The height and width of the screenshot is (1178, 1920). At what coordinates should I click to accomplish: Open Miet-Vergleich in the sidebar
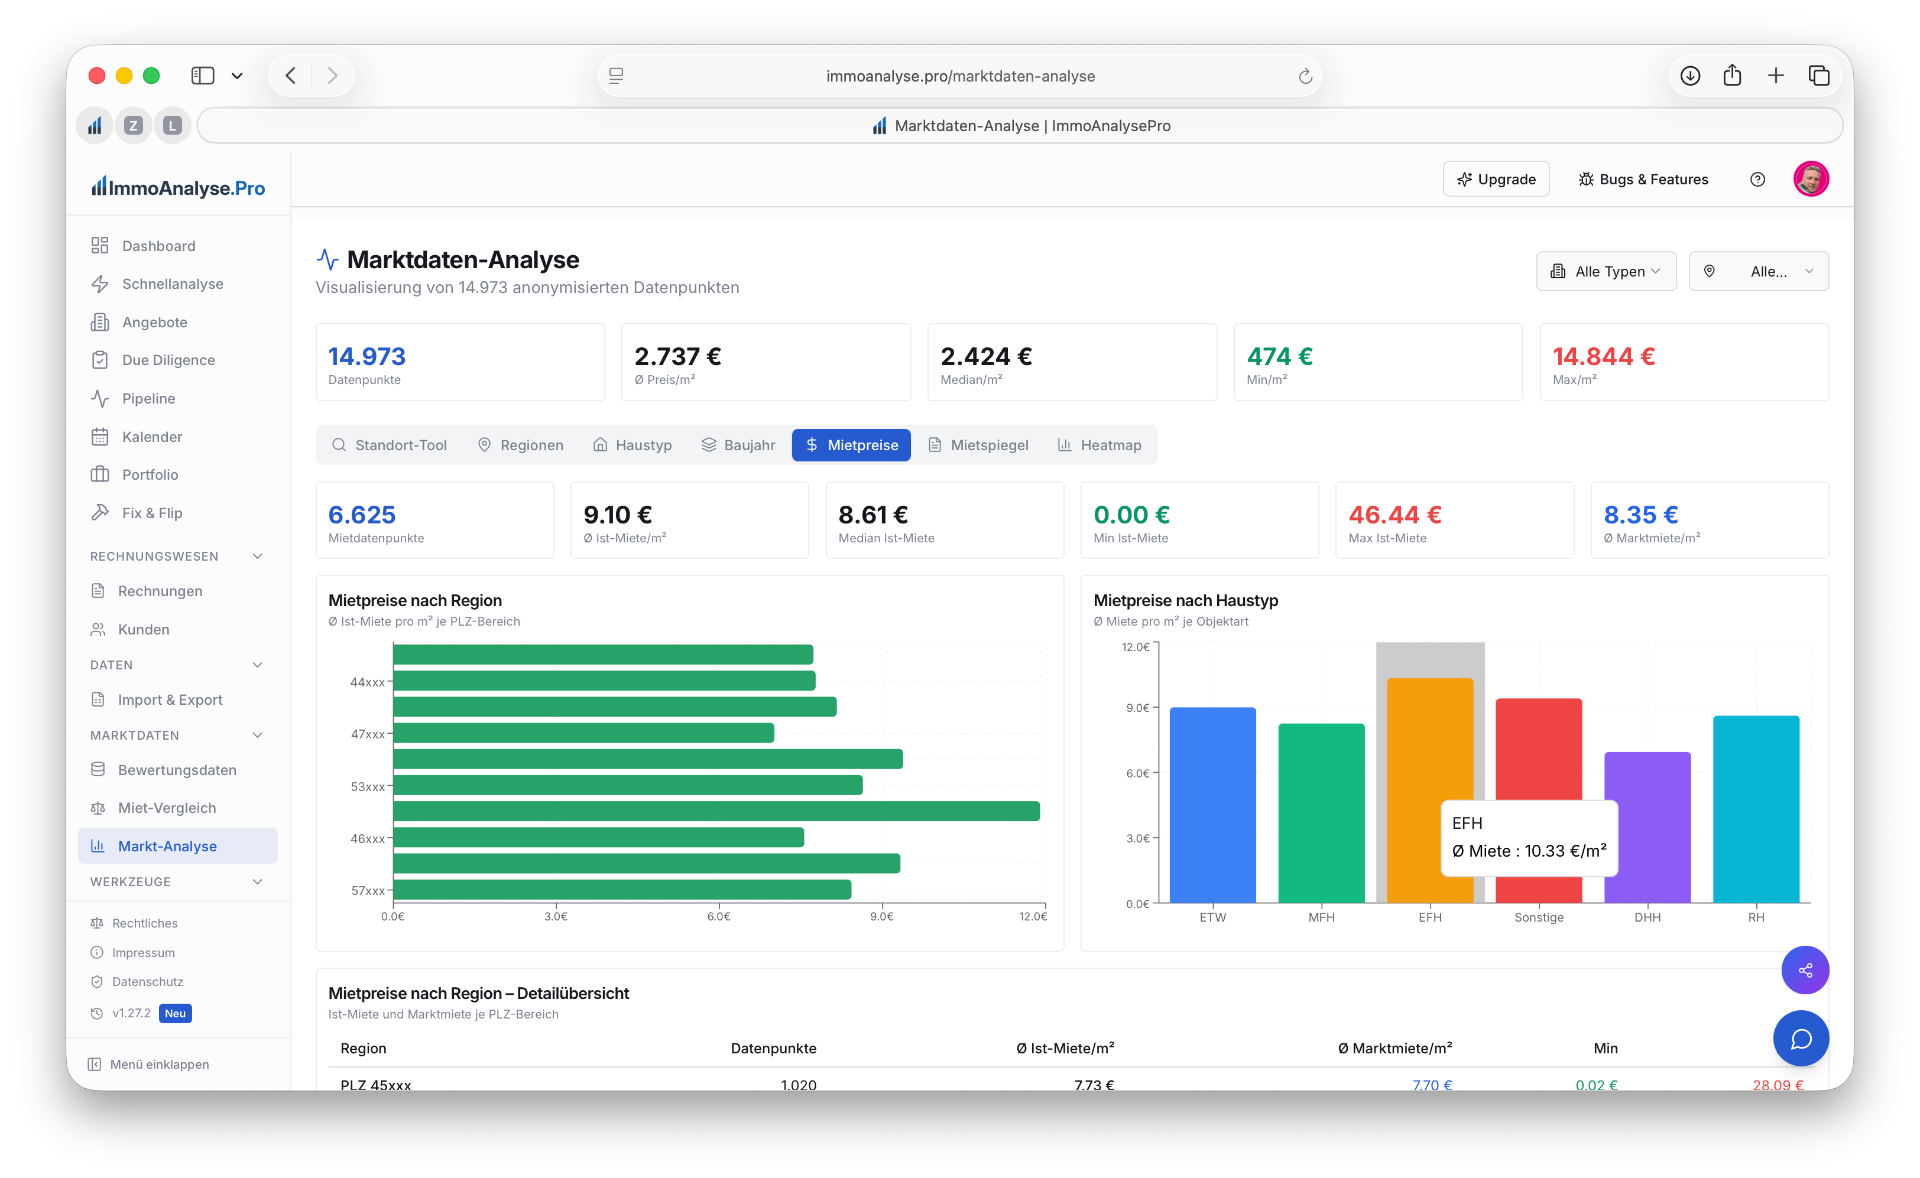tap(178, 808)
